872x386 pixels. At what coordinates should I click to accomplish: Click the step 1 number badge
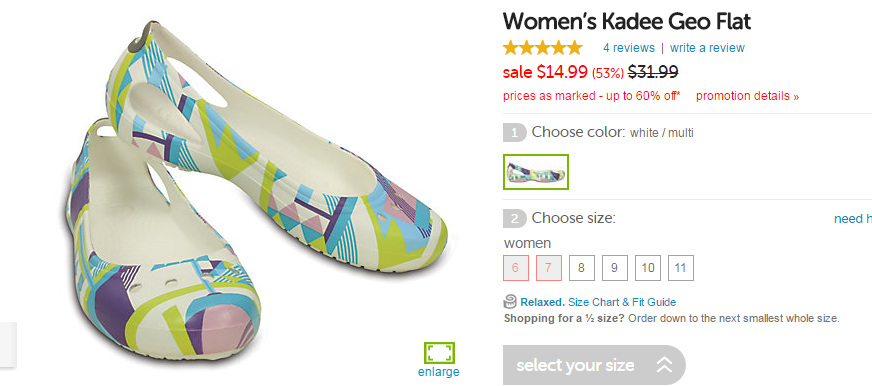(x=514, y=133)
